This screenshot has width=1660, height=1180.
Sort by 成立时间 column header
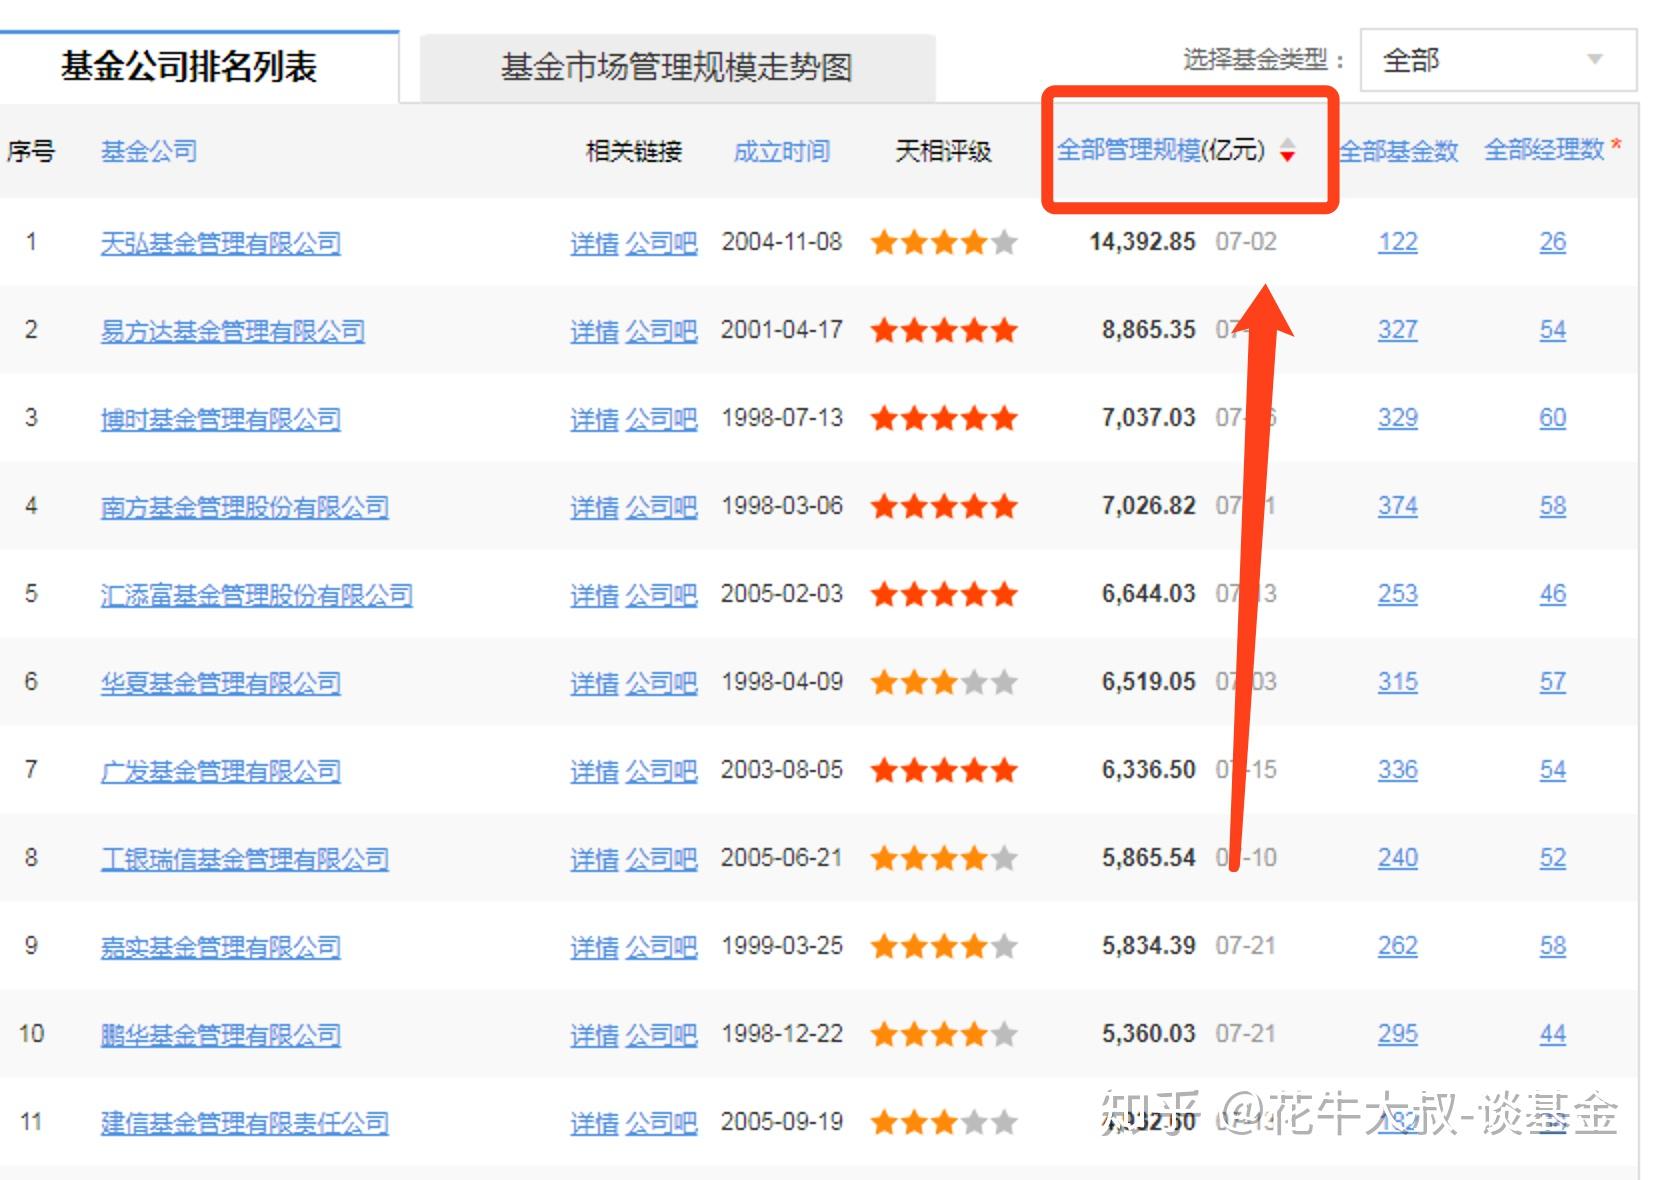click(781, 151)
